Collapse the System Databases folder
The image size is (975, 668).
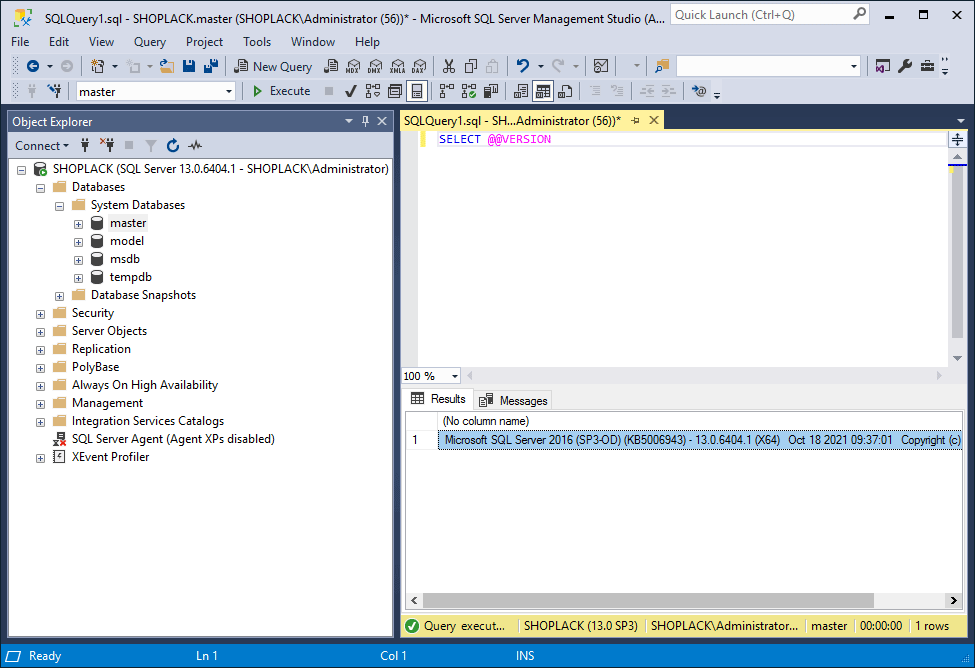(x=60, y=206)
